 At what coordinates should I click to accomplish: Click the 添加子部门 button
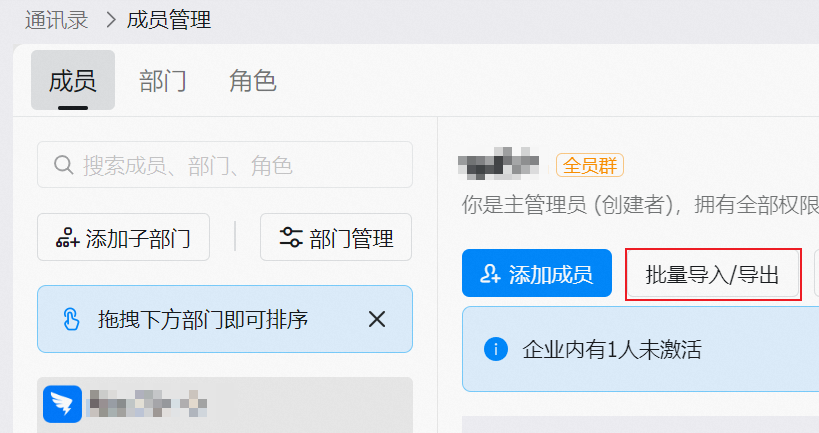pyautogui.click(x=123, y=238)
